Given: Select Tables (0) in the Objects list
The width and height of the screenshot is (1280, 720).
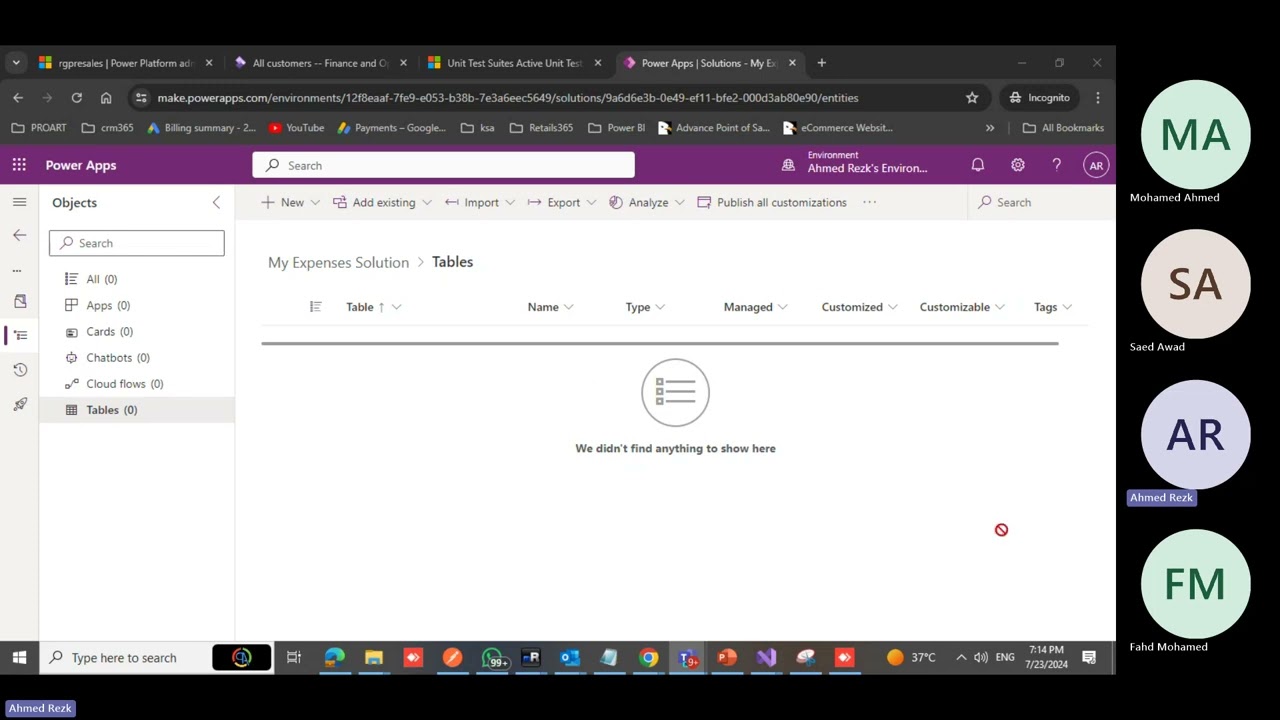Looking at the screenshot, I should pyautogui.click(x=137, y=410).
